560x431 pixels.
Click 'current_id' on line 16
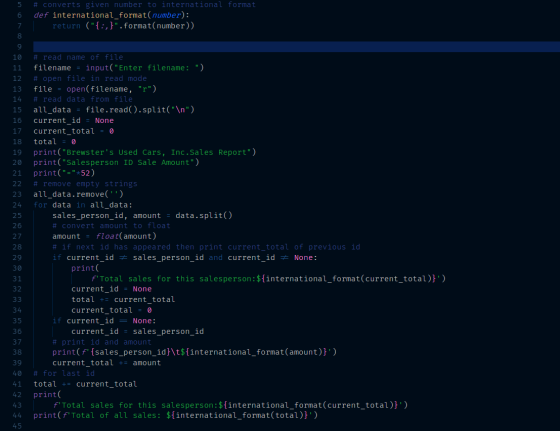click(57, 121)
